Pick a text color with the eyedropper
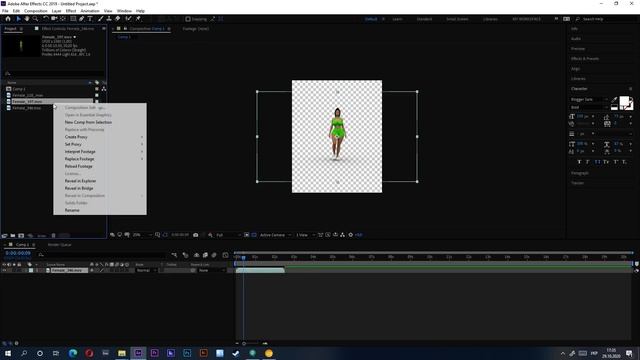 614,99
